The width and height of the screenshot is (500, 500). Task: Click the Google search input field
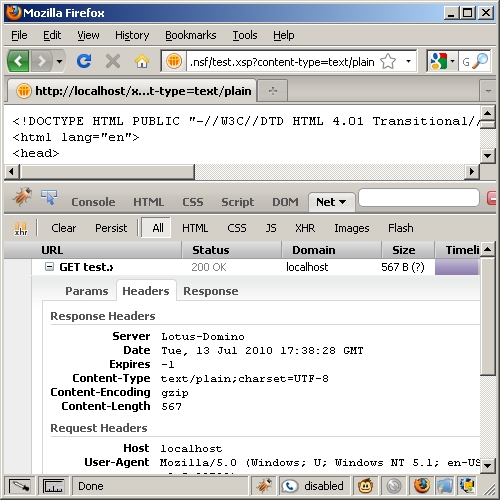pyautogui.click(x=466, y=61)
